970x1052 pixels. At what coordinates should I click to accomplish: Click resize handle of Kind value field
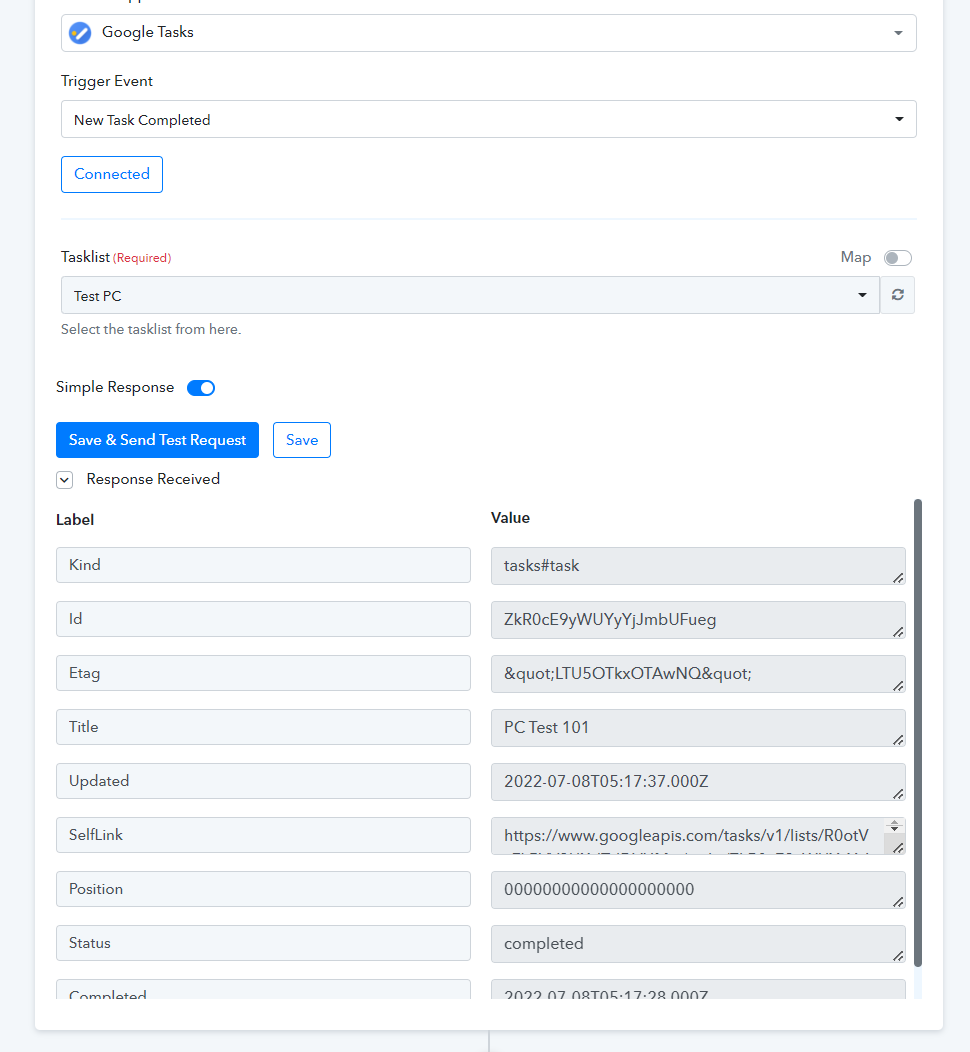[898, 578]
